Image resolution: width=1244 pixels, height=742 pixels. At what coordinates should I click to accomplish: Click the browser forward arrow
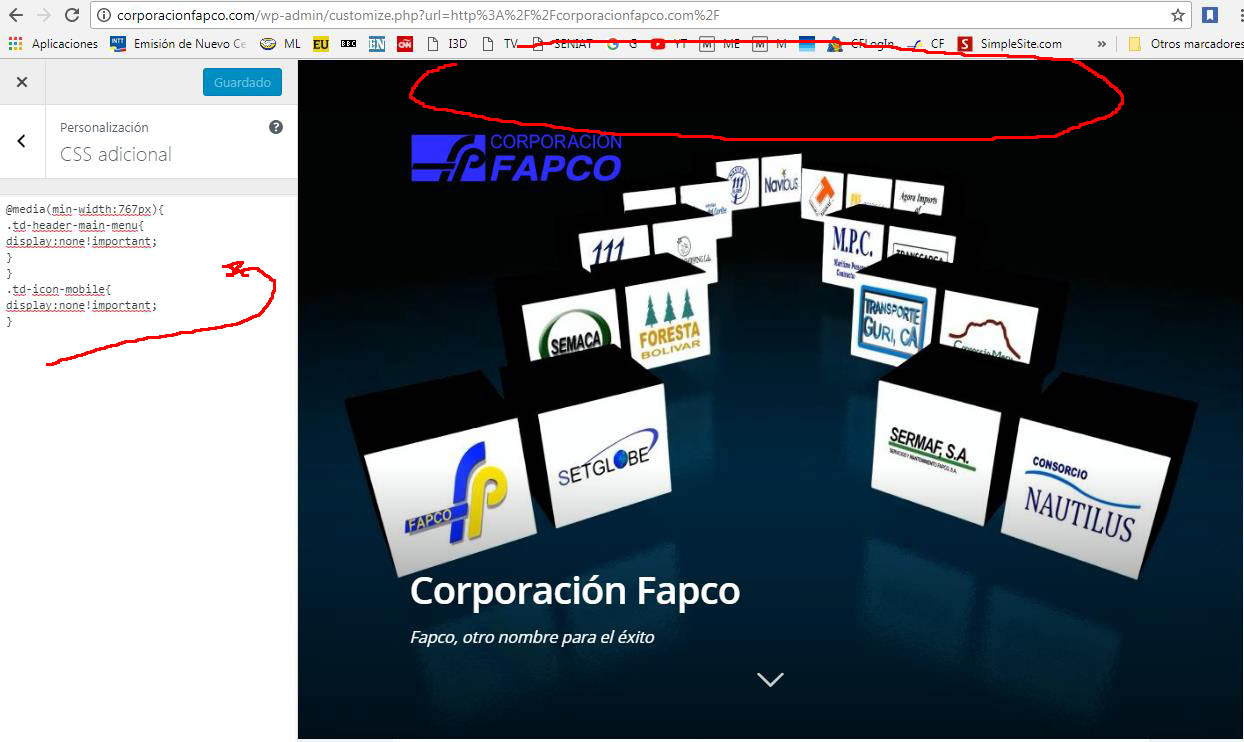[43, 15]
